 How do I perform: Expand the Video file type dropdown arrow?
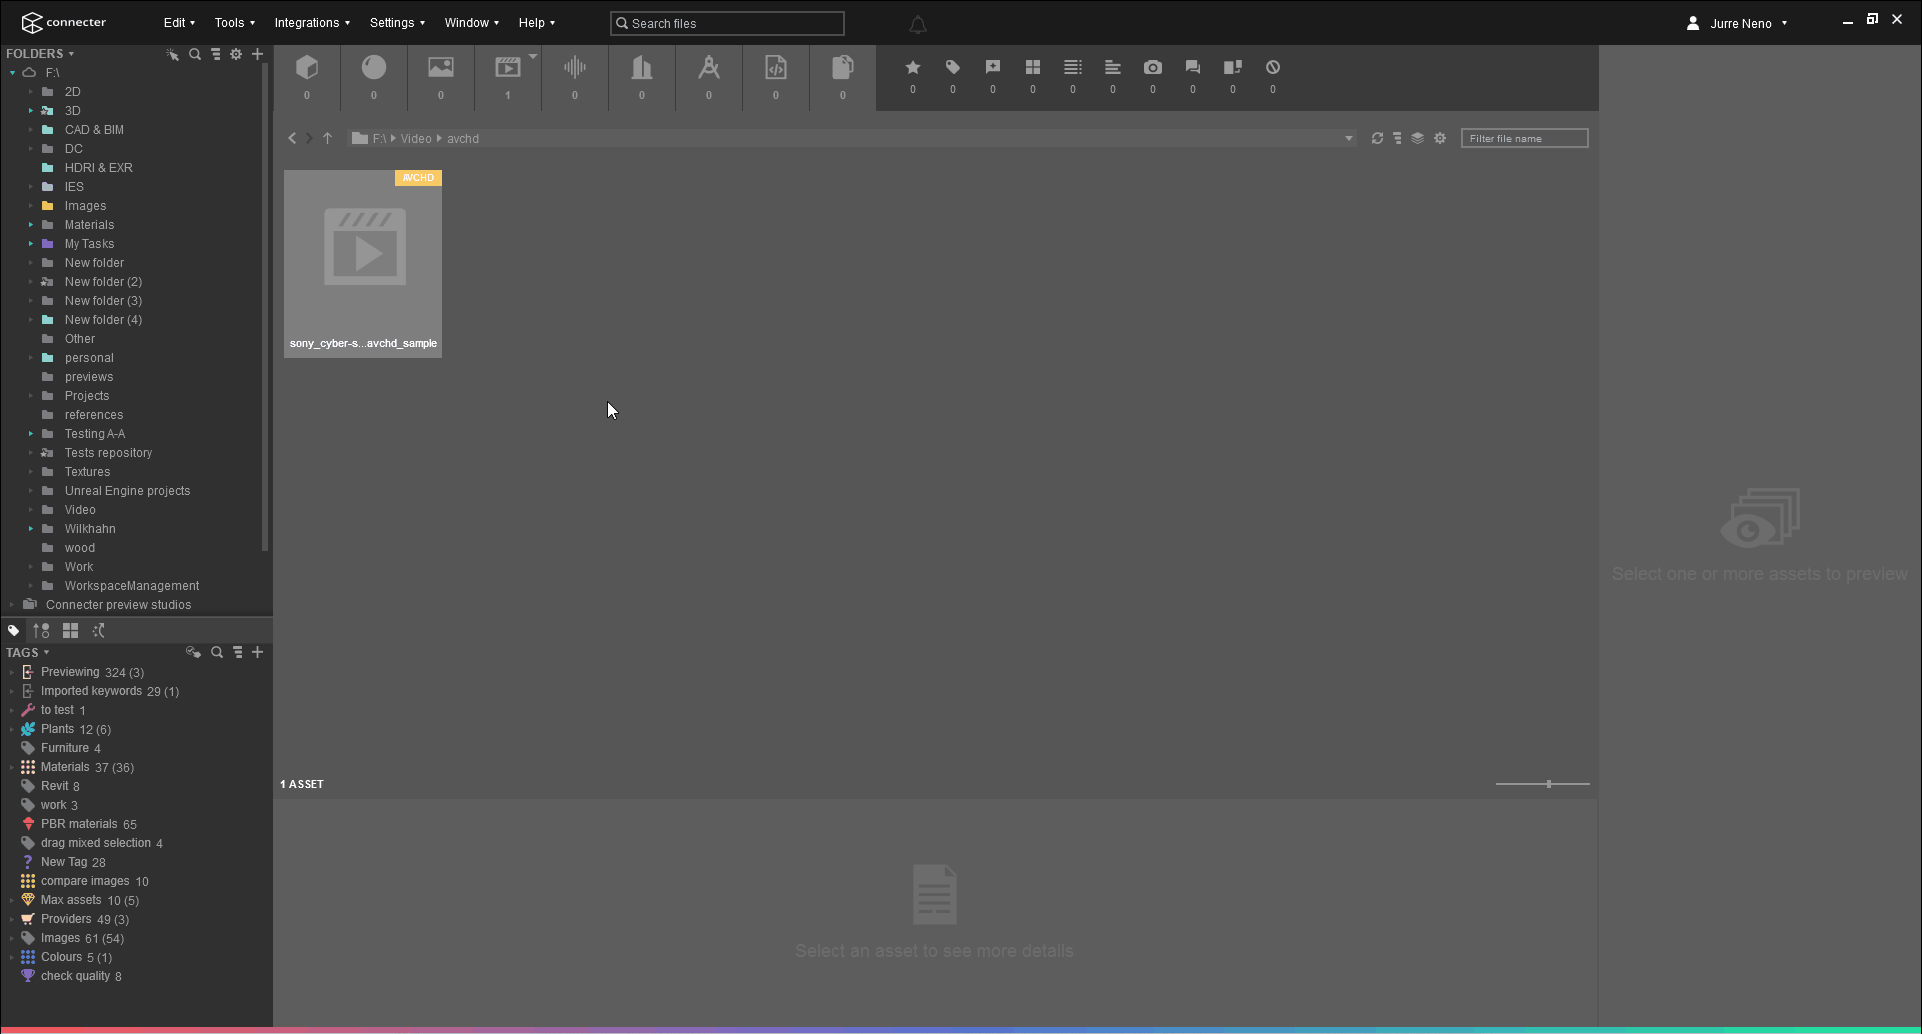(533, 57)
